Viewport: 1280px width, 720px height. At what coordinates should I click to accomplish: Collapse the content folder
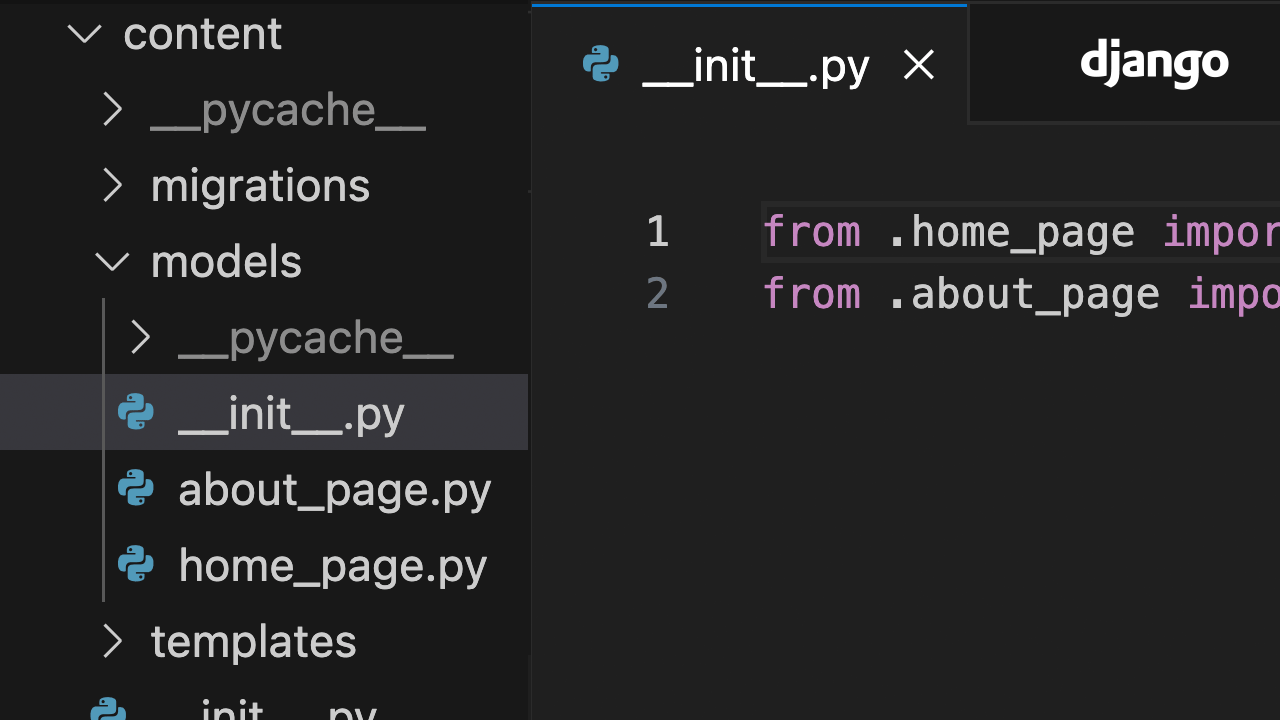pos(85,33)
